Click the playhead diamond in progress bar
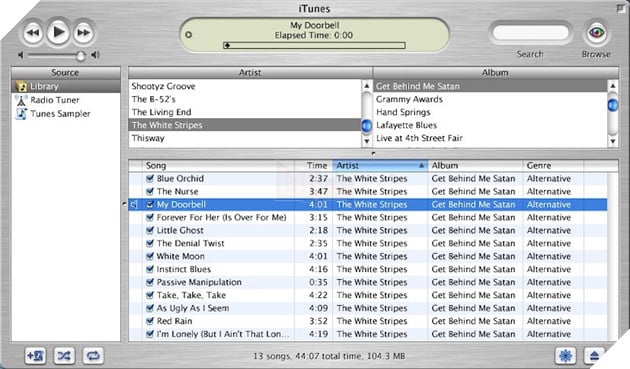 [x=227, y=45]
